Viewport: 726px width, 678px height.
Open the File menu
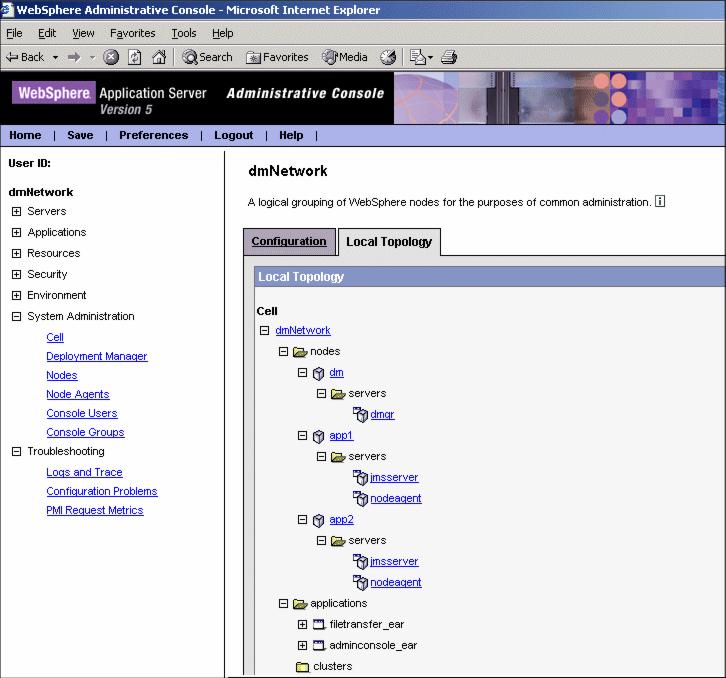[14, 33]
